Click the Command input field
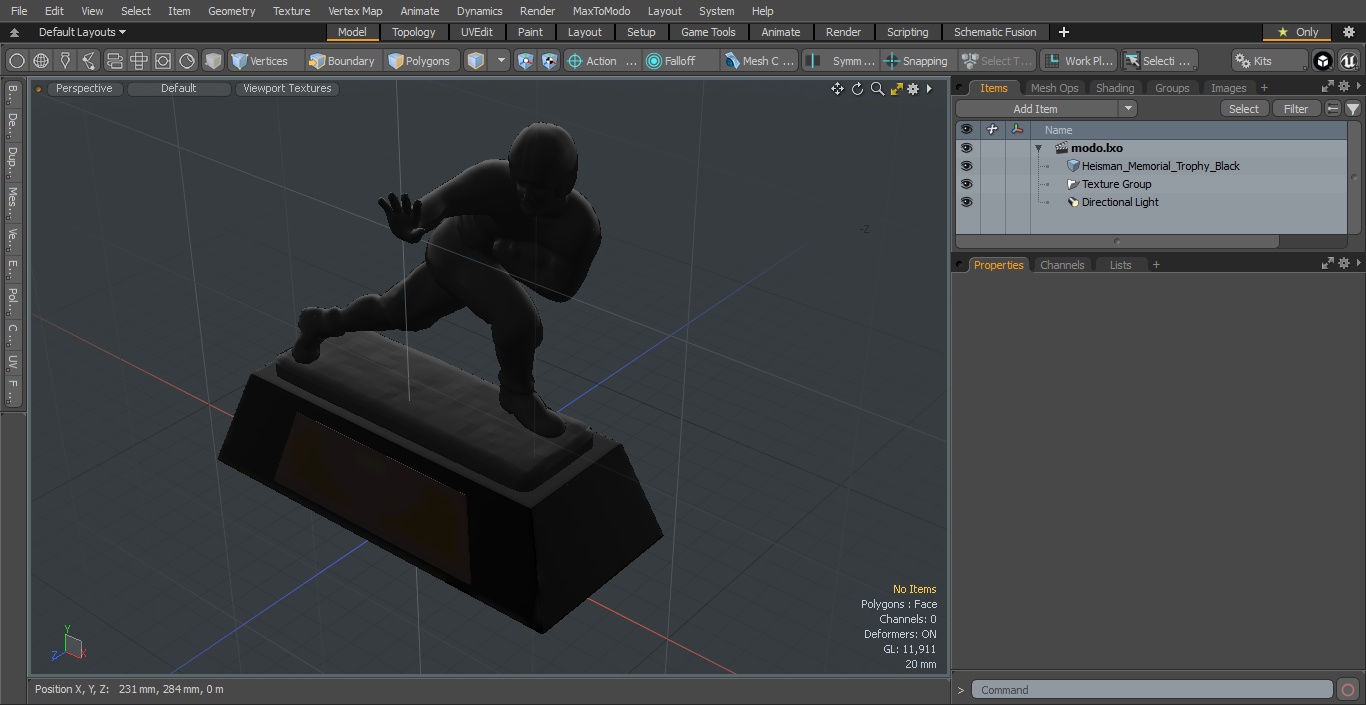 coord(1152,690)
